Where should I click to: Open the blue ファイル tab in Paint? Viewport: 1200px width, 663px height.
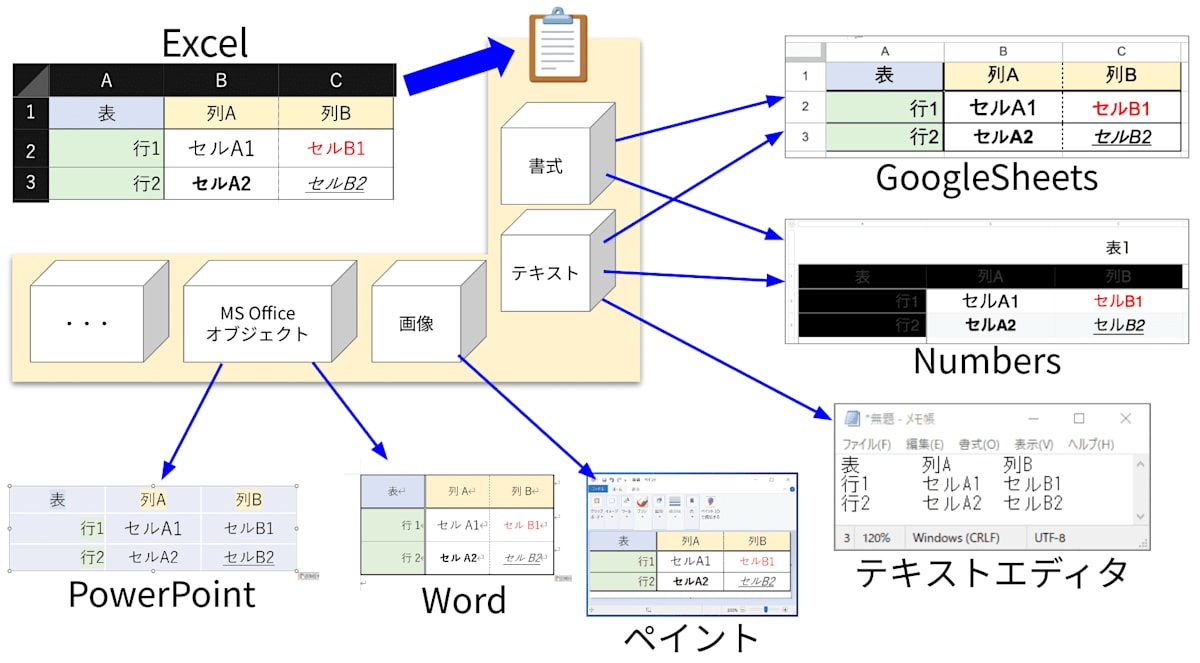point(598,489)
